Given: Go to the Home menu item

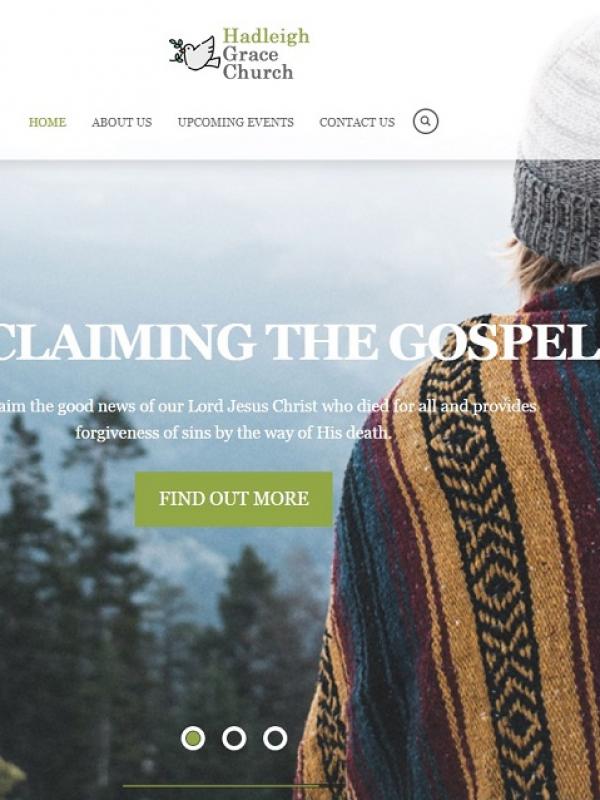Looking at the screenshot, I should [47, 122].
